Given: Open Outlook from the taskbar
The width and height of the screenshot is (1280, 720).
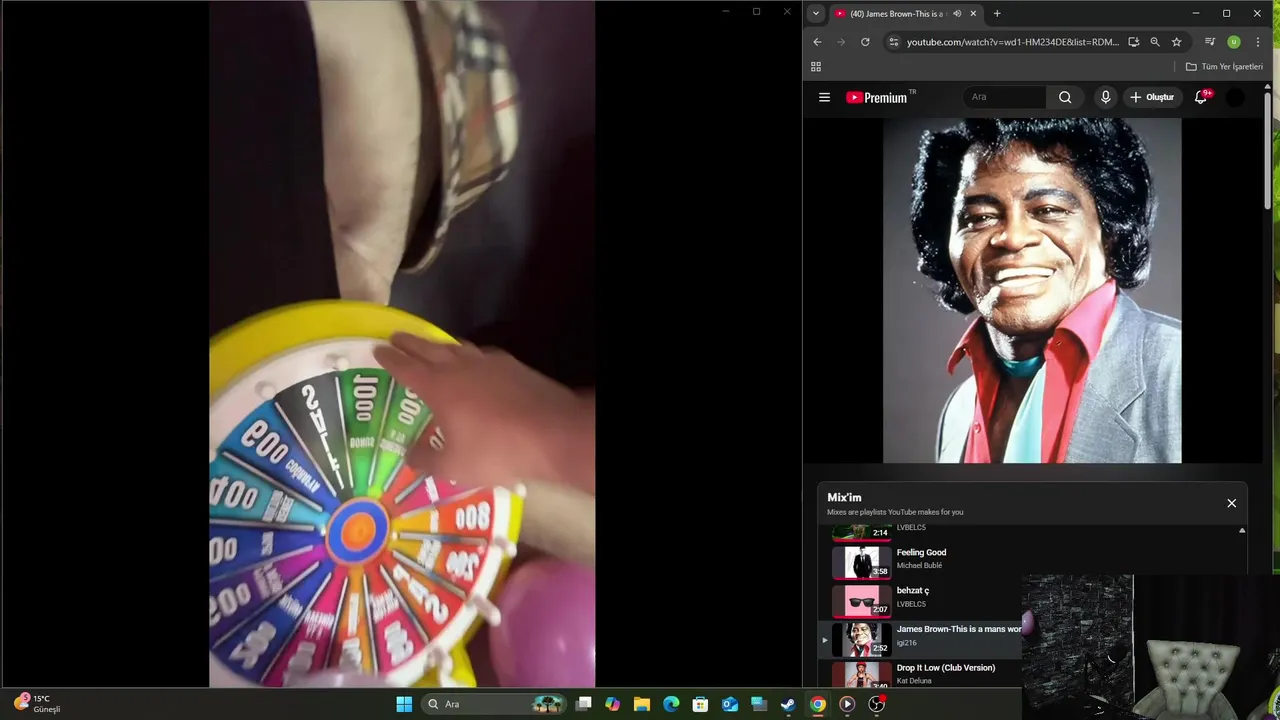Looking at the screenshot, I should click(730, 704).
